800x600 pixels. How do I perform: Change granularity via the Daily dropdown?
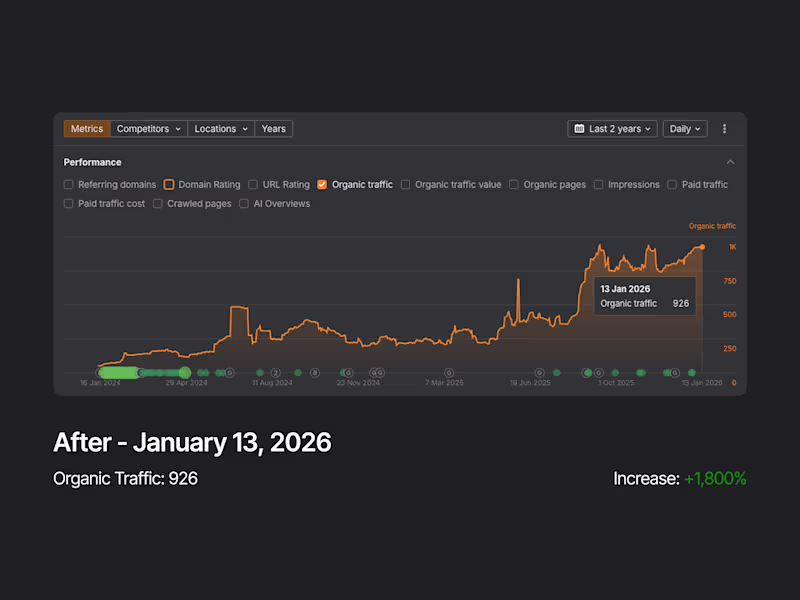(x=684, y=128)
